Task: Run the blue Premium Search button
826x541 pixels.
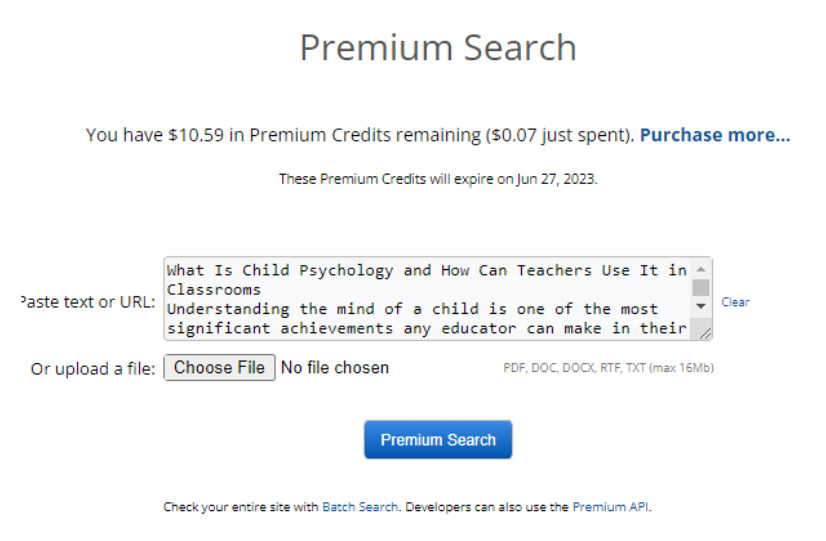Action: tap(438, 439)
